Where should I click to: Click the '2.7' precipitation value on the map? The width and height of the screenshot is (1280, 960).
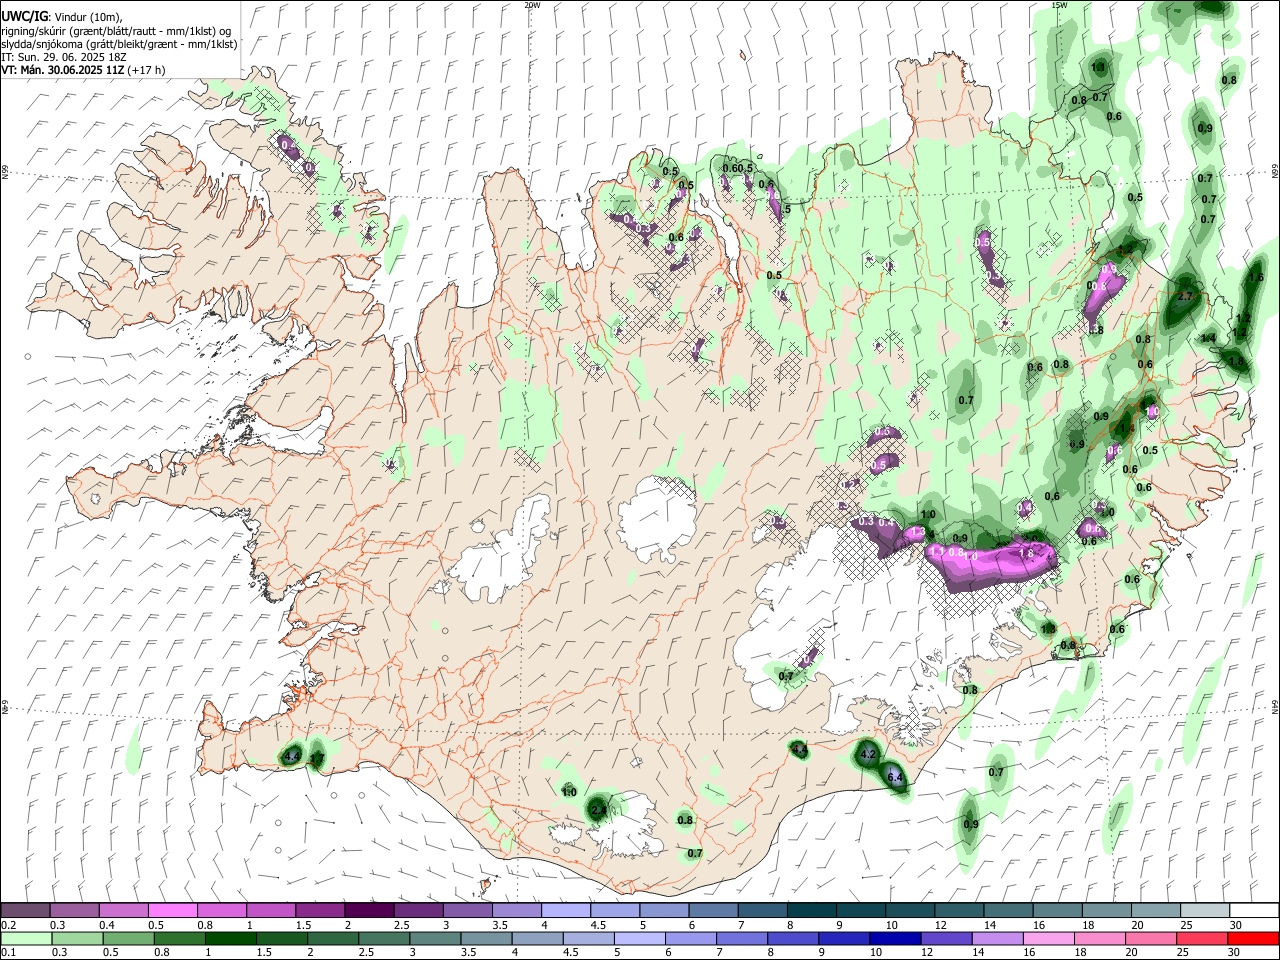click(x=1187, y=297)
